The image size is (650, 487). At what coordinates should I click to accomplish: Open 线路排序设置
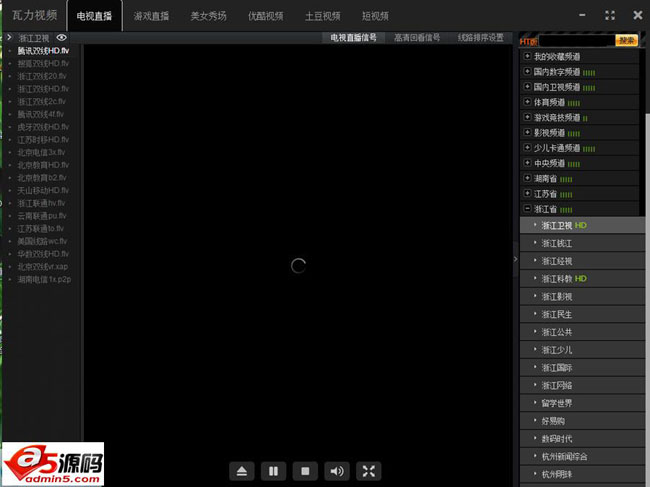pos(481,38)
